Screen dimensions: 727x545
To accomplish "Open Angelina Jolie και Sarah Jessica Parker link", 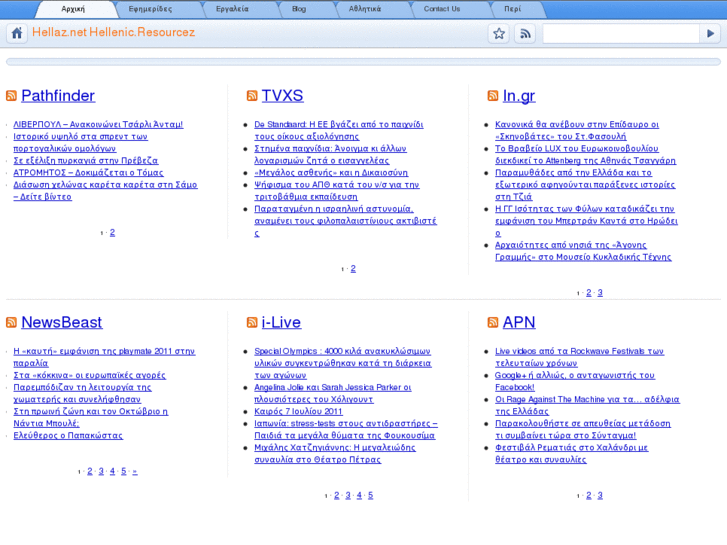I will 333,393.
